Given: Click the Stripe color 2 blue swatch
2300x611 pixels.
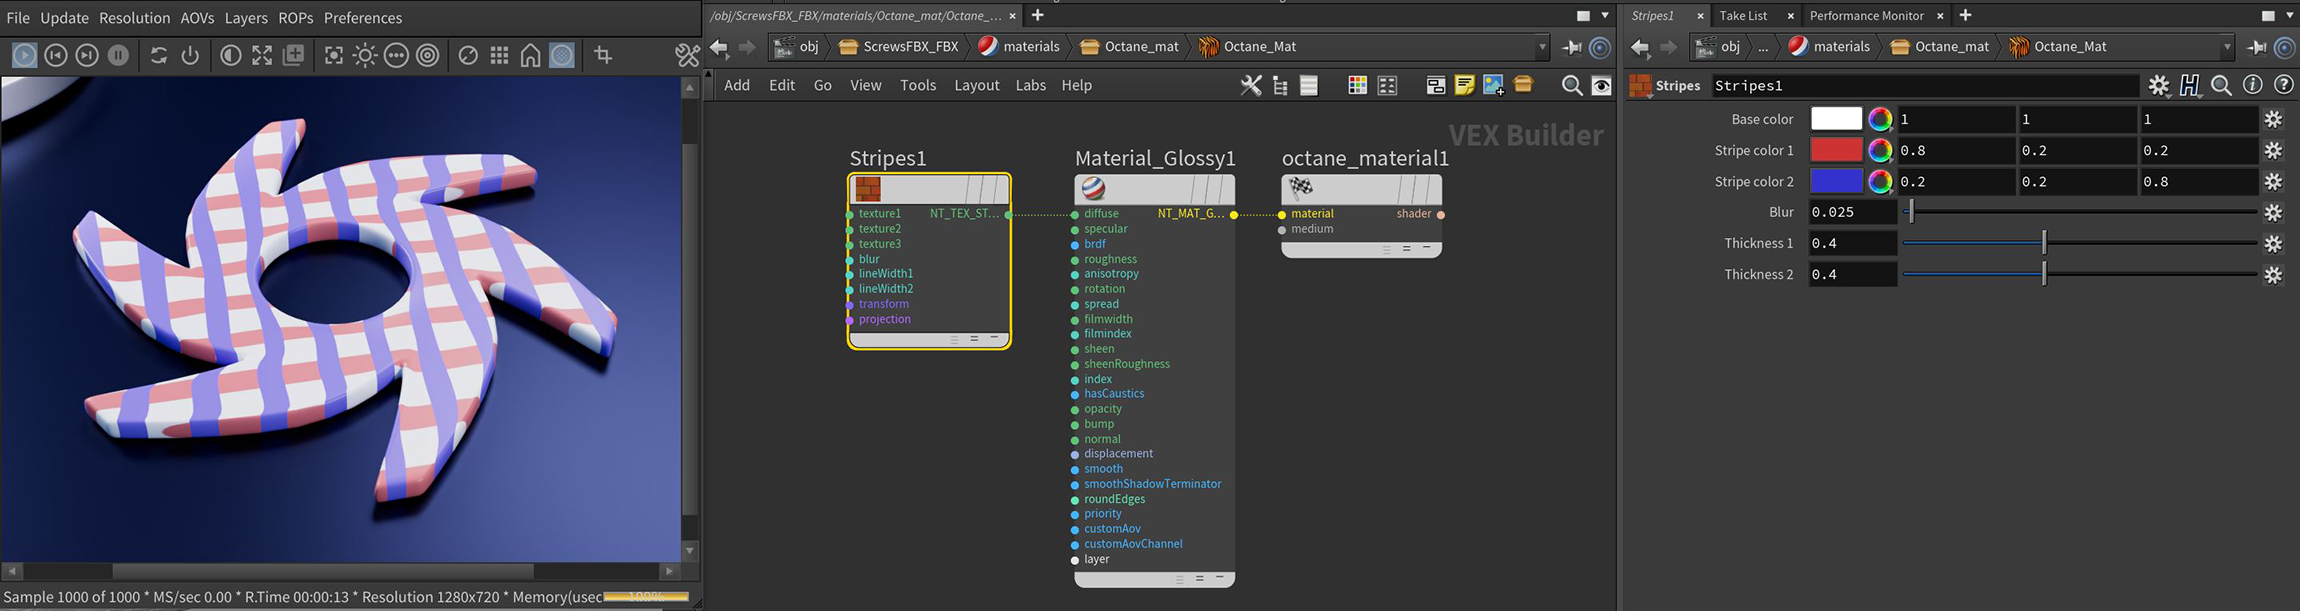Looking at the screenshot, I should 1836,182.
